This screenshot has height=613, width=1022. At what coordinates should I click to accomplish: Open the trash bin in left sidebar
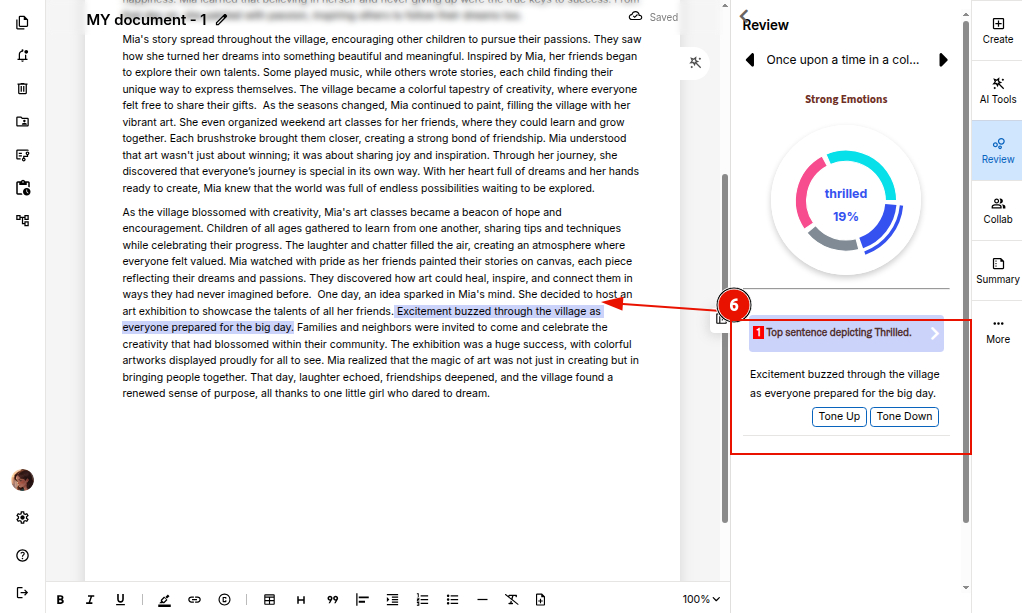(22, 89)
